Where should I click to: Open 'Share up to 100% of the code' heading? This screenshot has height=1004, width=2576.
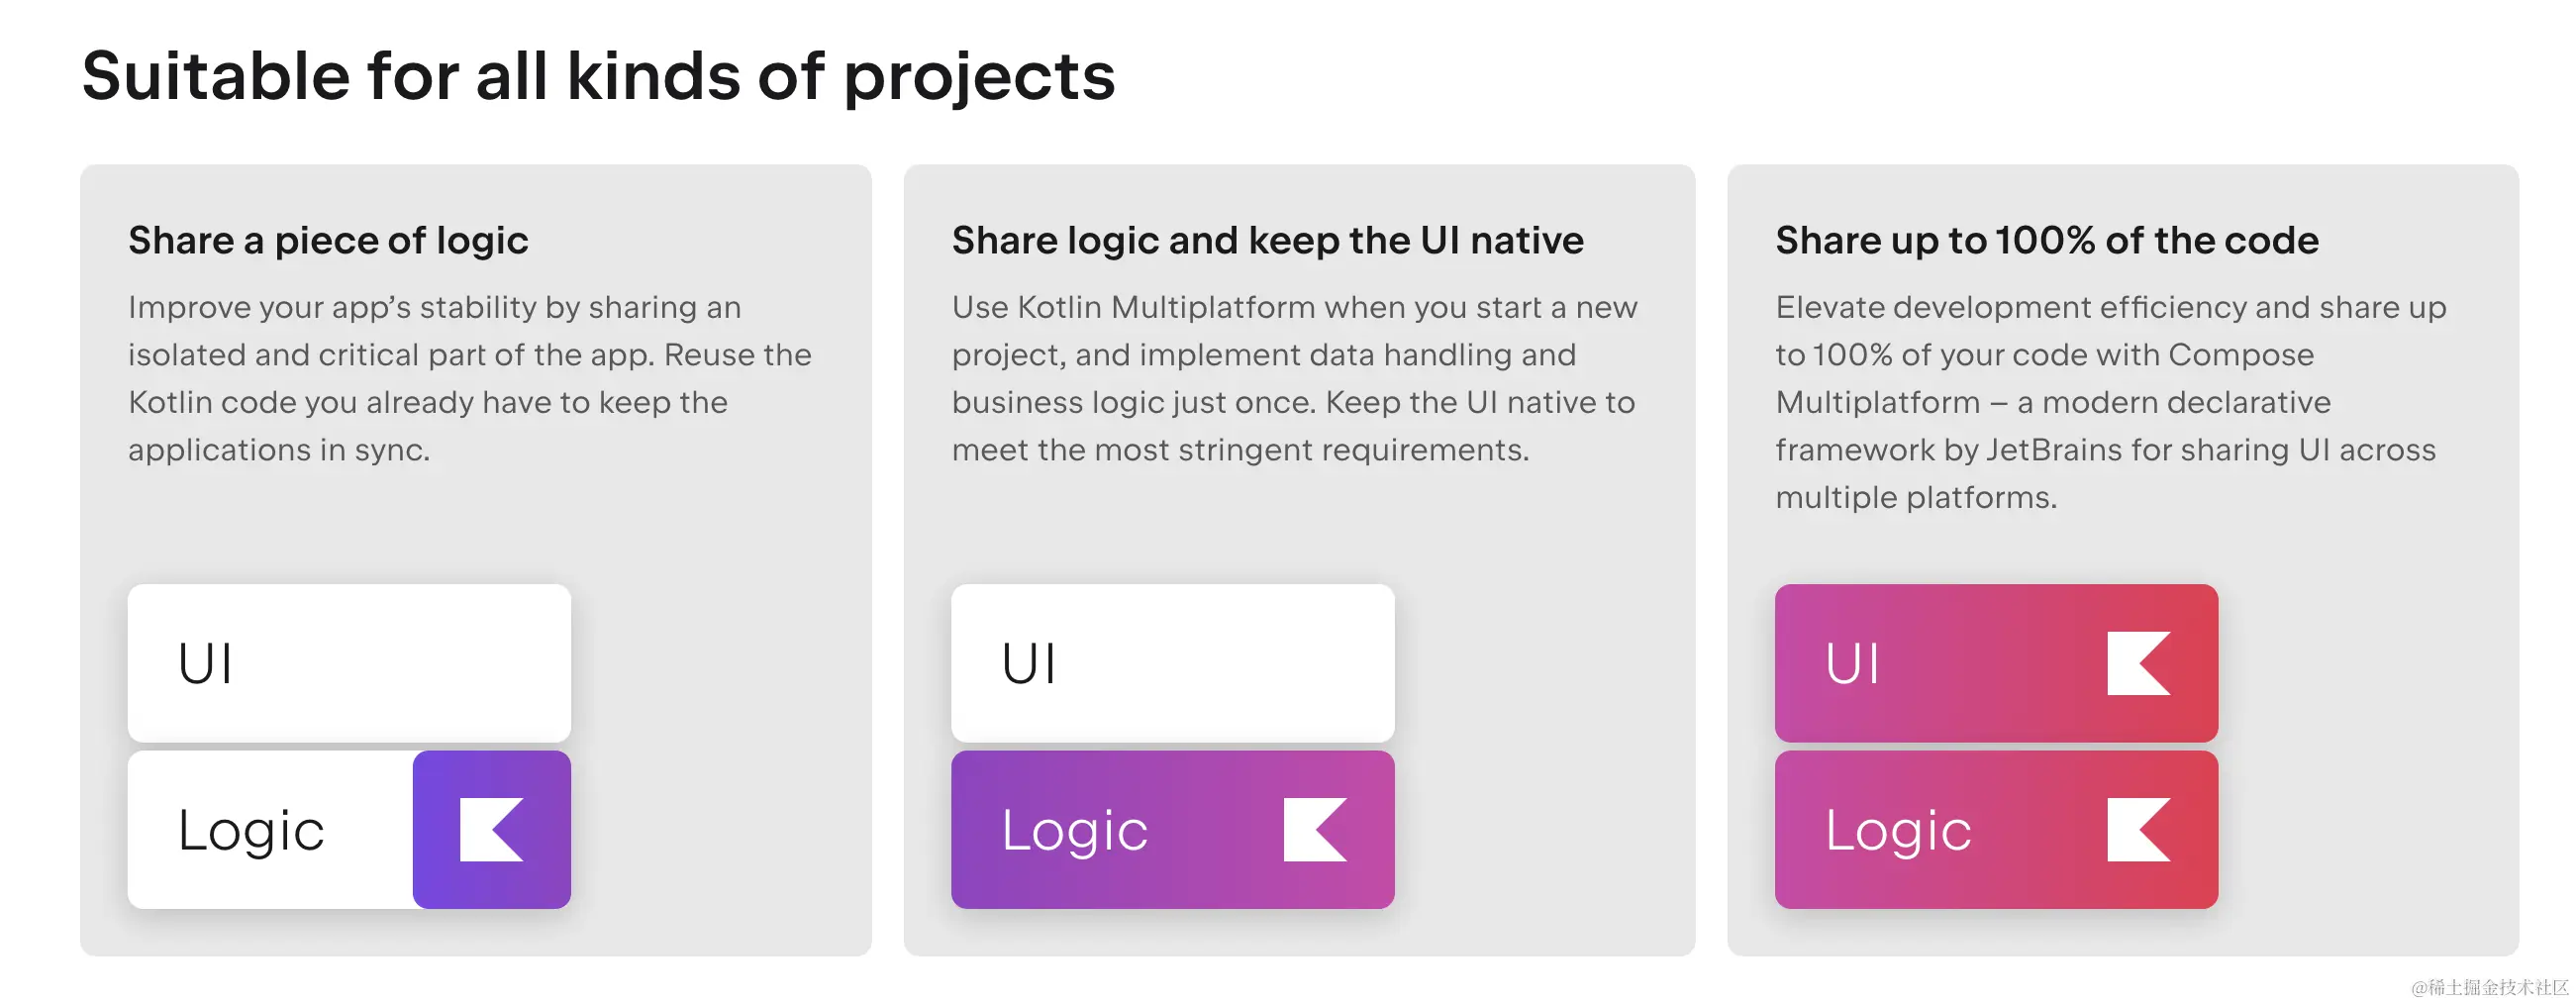(x=2046, y=241)
